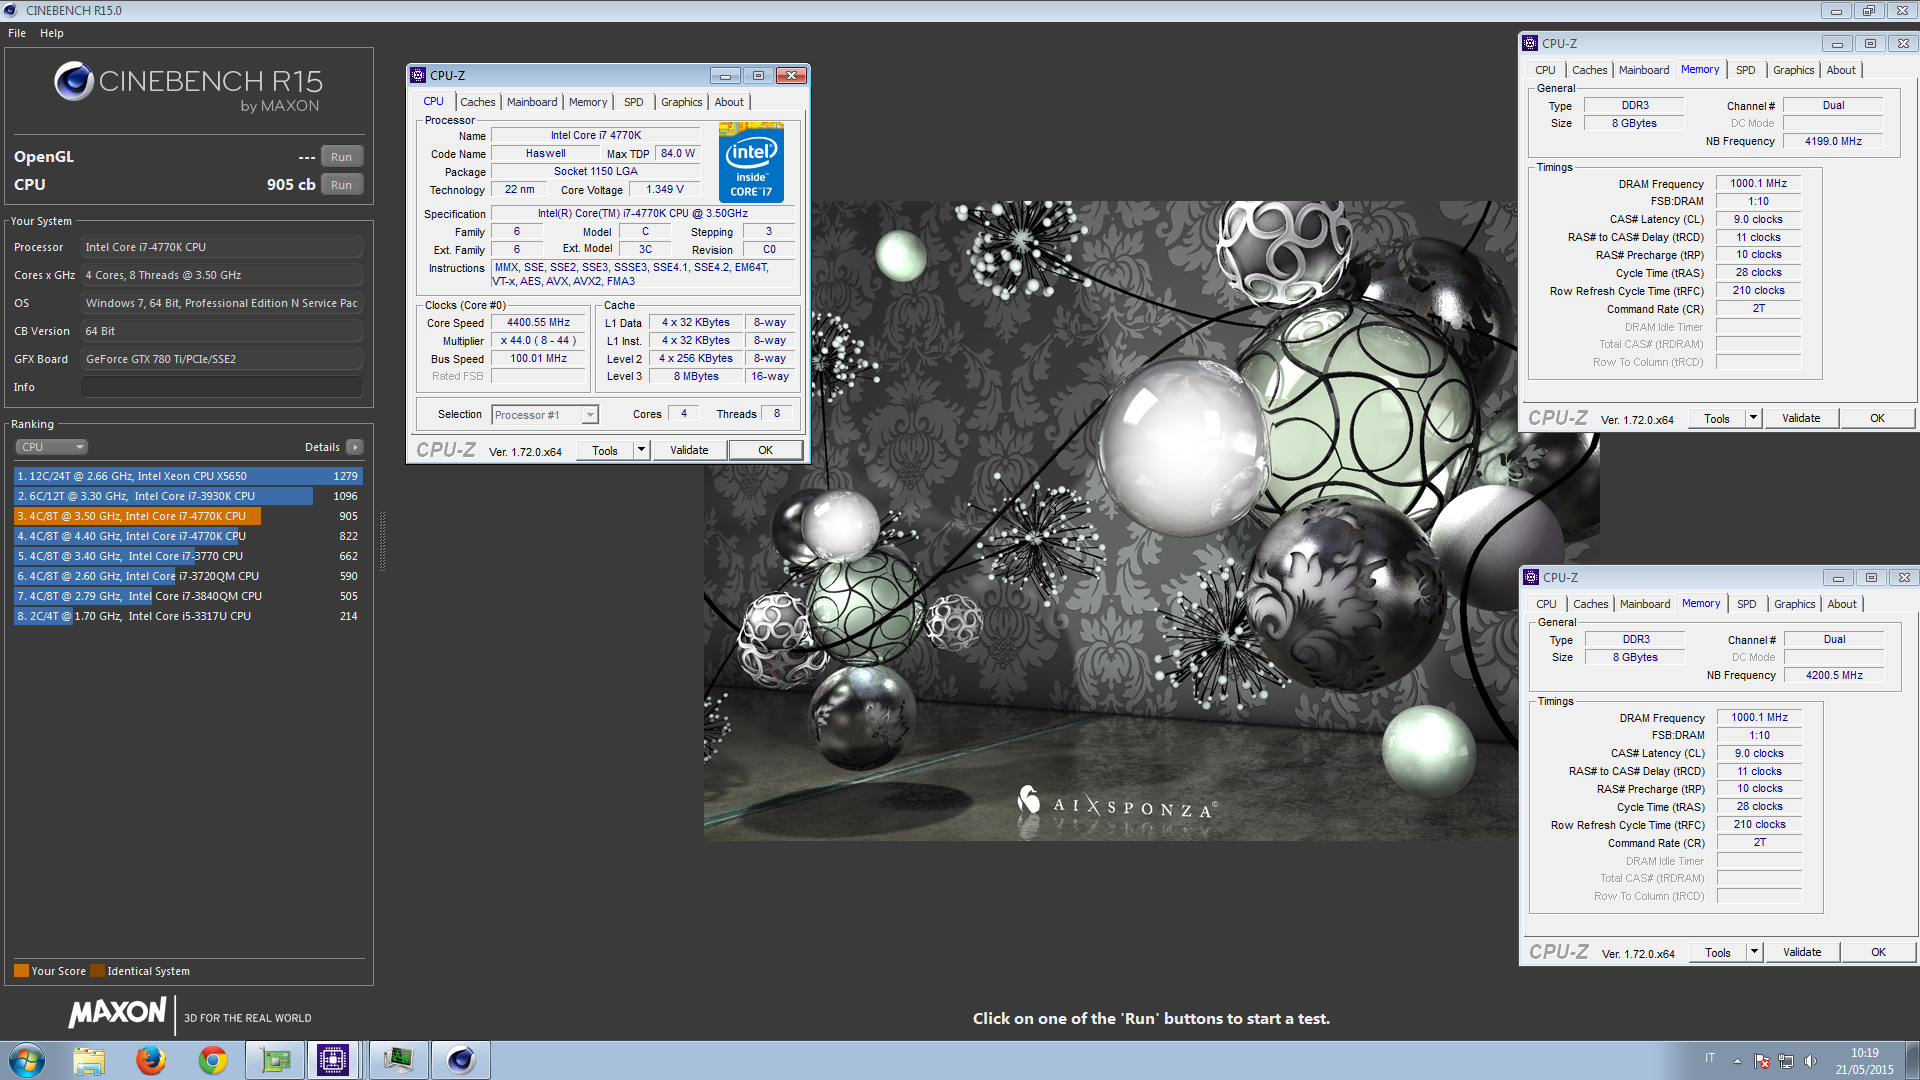The width and height of the screenshot is (1920, 1080).
Task: Click OK in the bottom-right CPU-Z window
Action: (x=1879, y=953)
